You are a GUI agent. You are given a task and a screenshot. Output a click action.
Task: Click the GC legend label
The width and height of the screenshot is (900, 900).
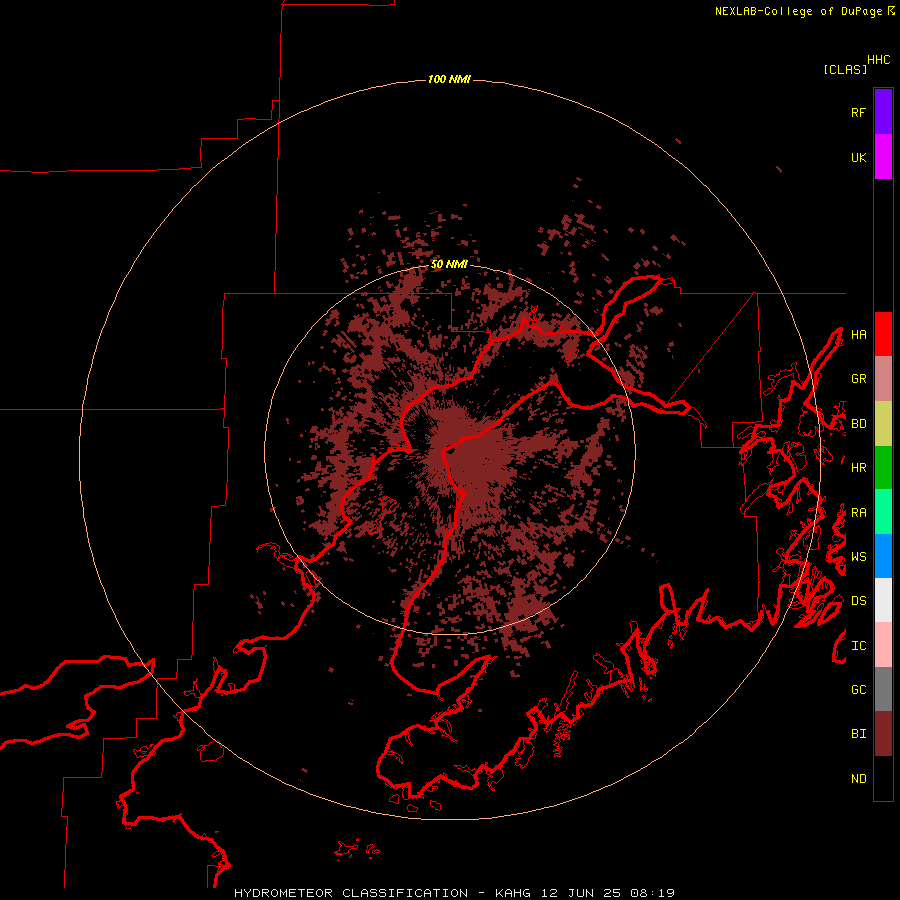[858, 689]
